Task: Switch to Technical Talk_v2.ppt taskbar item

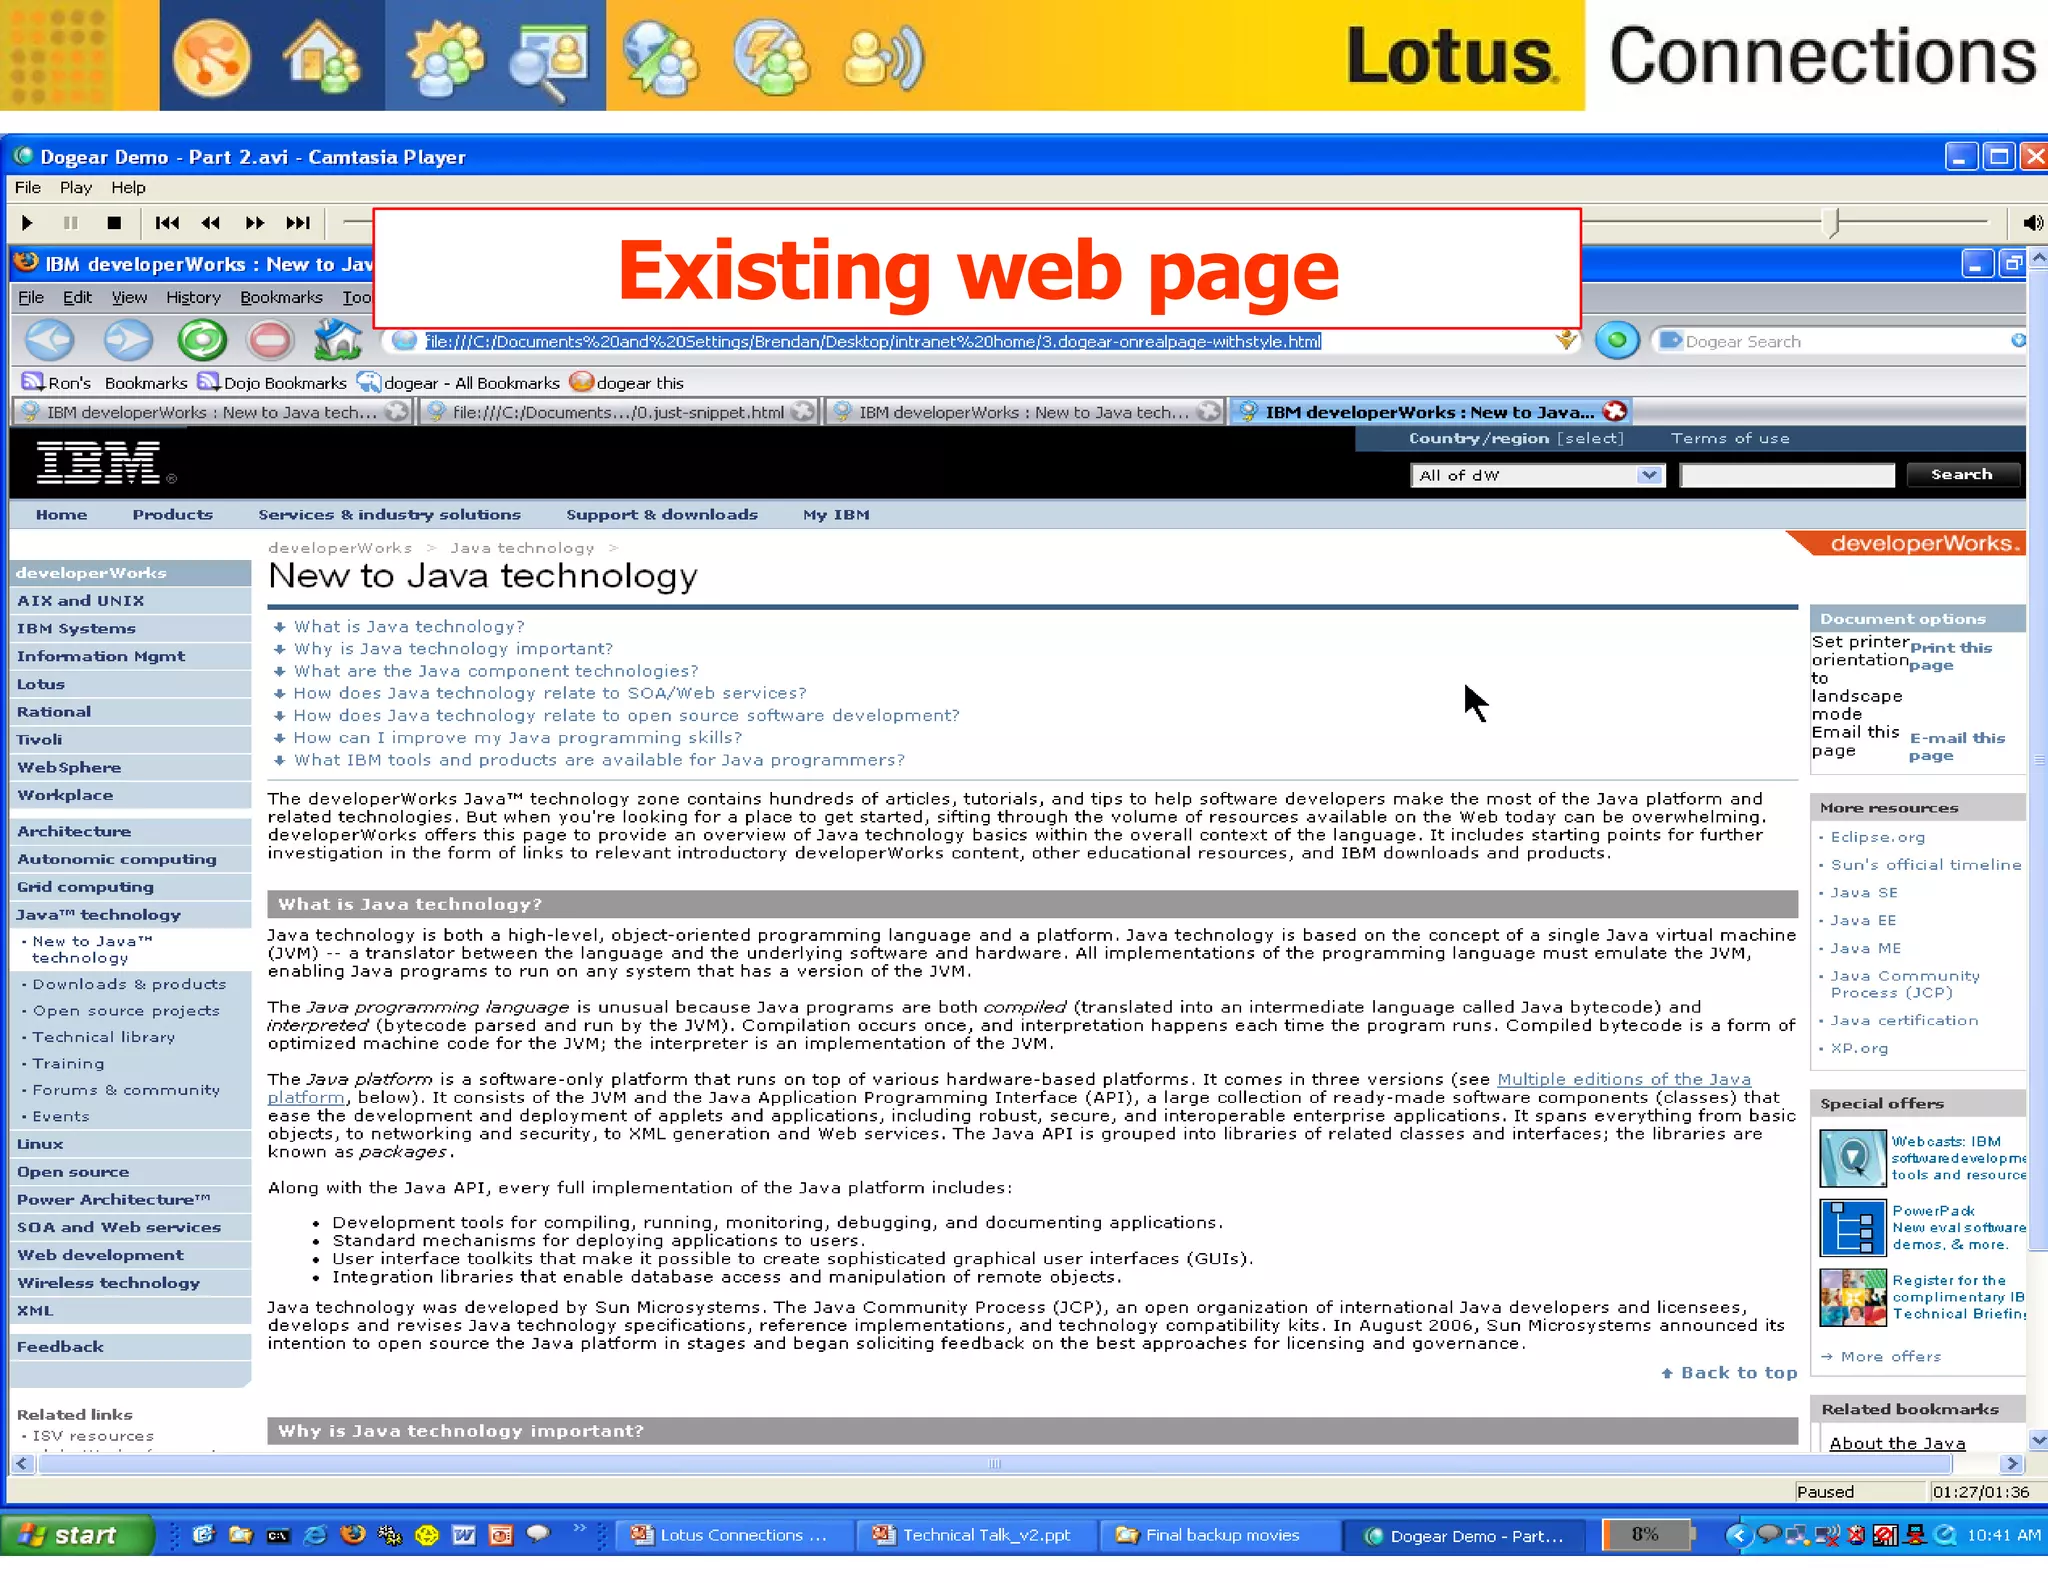Action: click(975, 1535)
